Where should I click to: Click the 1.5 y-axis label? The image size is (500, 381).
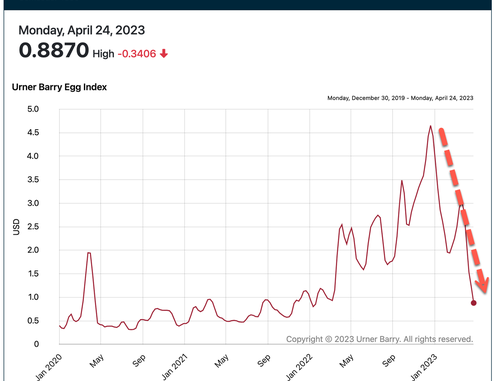tap(33, 274)
